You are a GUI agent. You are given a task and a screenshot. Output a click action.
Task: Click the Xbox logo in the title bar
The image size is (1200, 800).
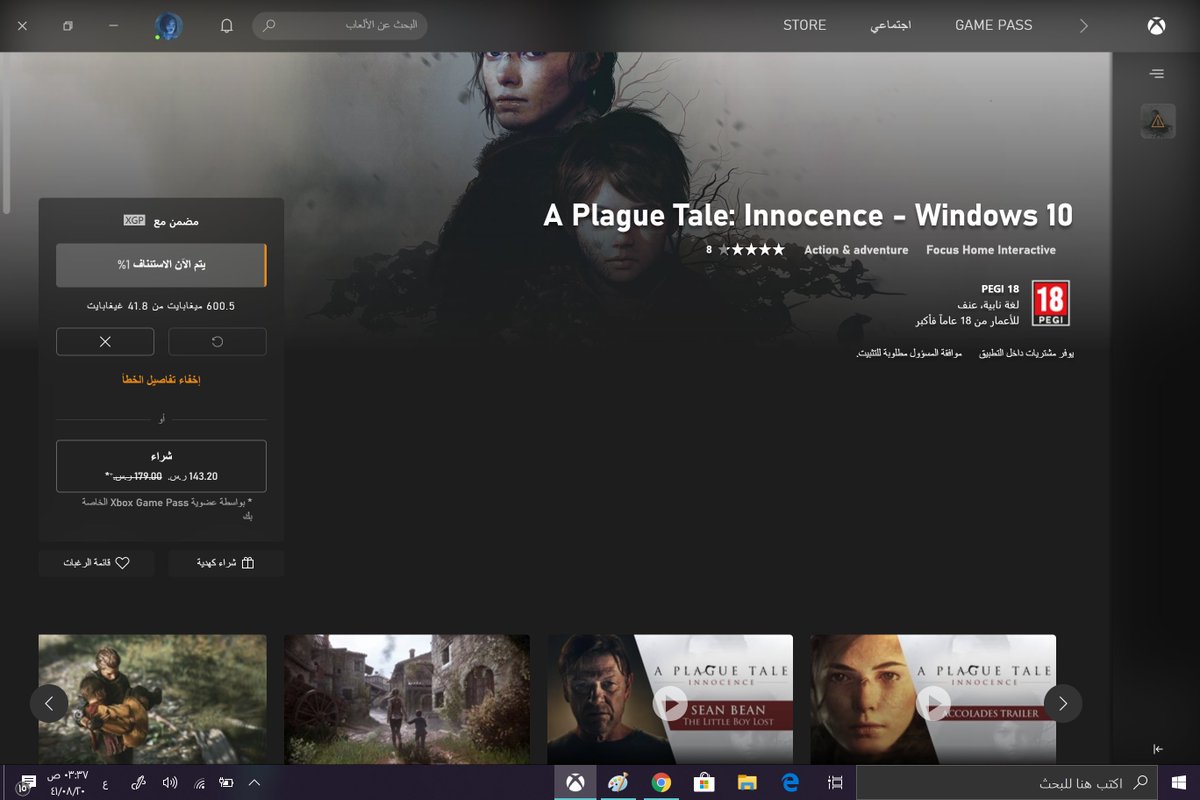click(1156, 26)
